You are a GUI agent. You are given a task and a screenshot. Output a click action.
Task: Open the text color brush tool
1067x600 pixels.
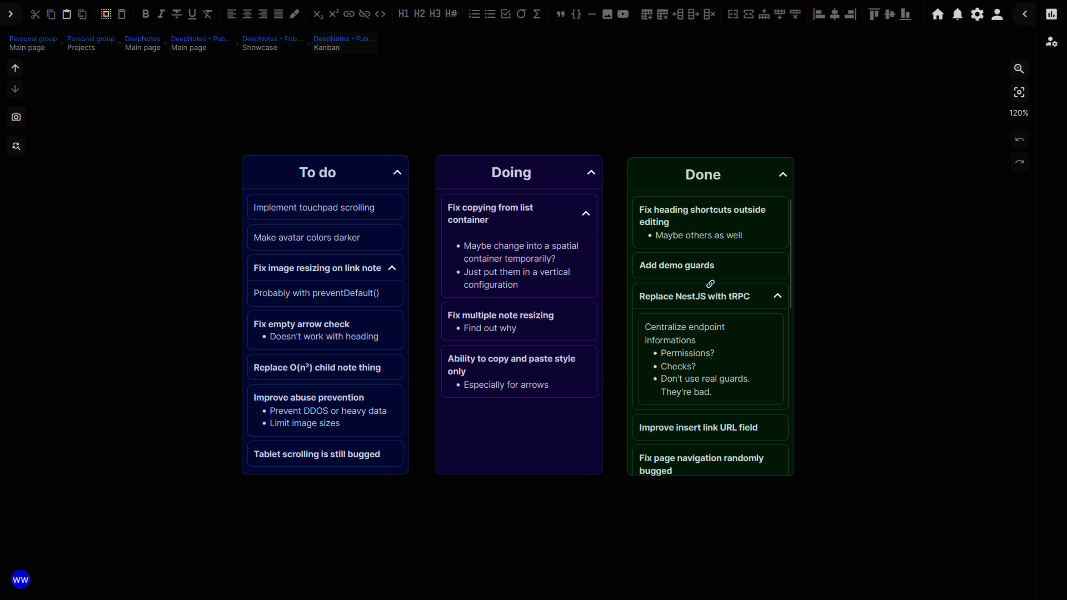(x=294, y=14)
